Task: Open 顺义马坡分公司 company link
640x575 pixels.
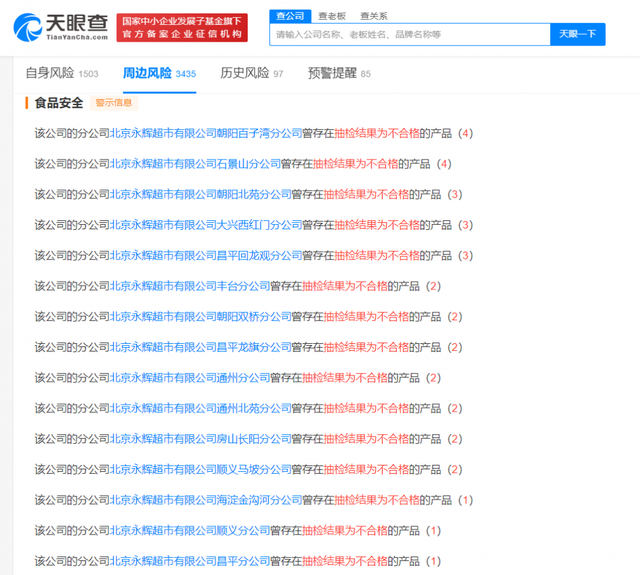Action: click(201, 470)
